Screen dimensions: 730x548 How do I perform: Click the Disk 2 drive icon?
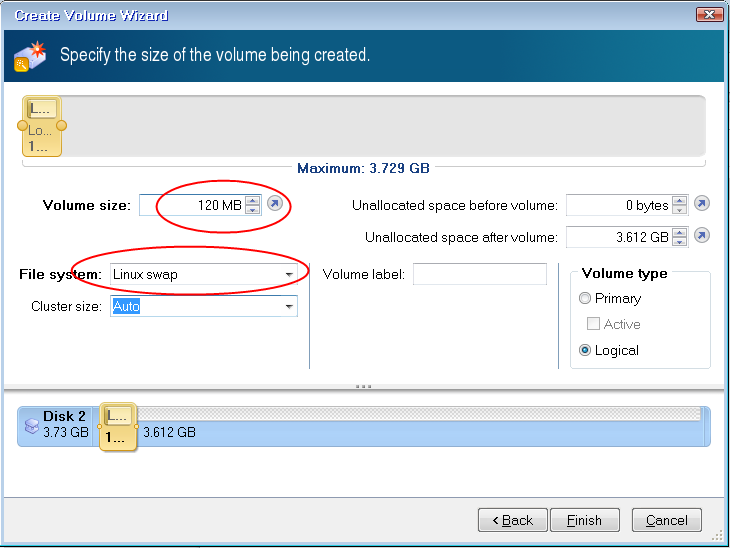32,426
